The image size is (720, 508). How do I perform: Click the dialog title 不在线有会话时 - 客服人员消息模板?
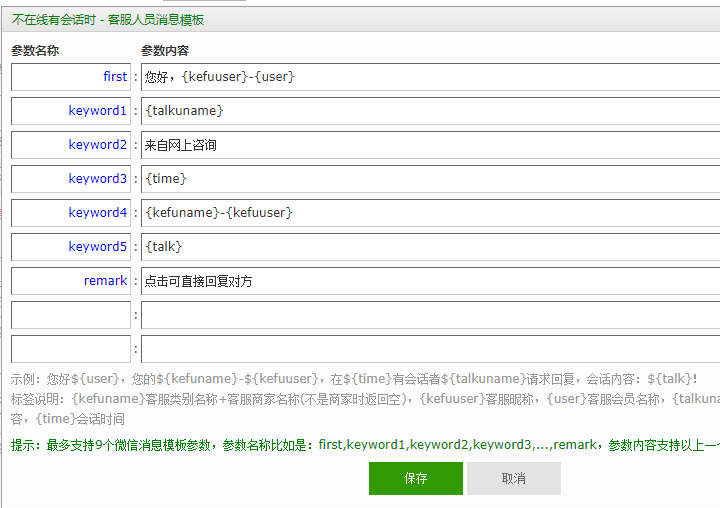tap(108, 20)
